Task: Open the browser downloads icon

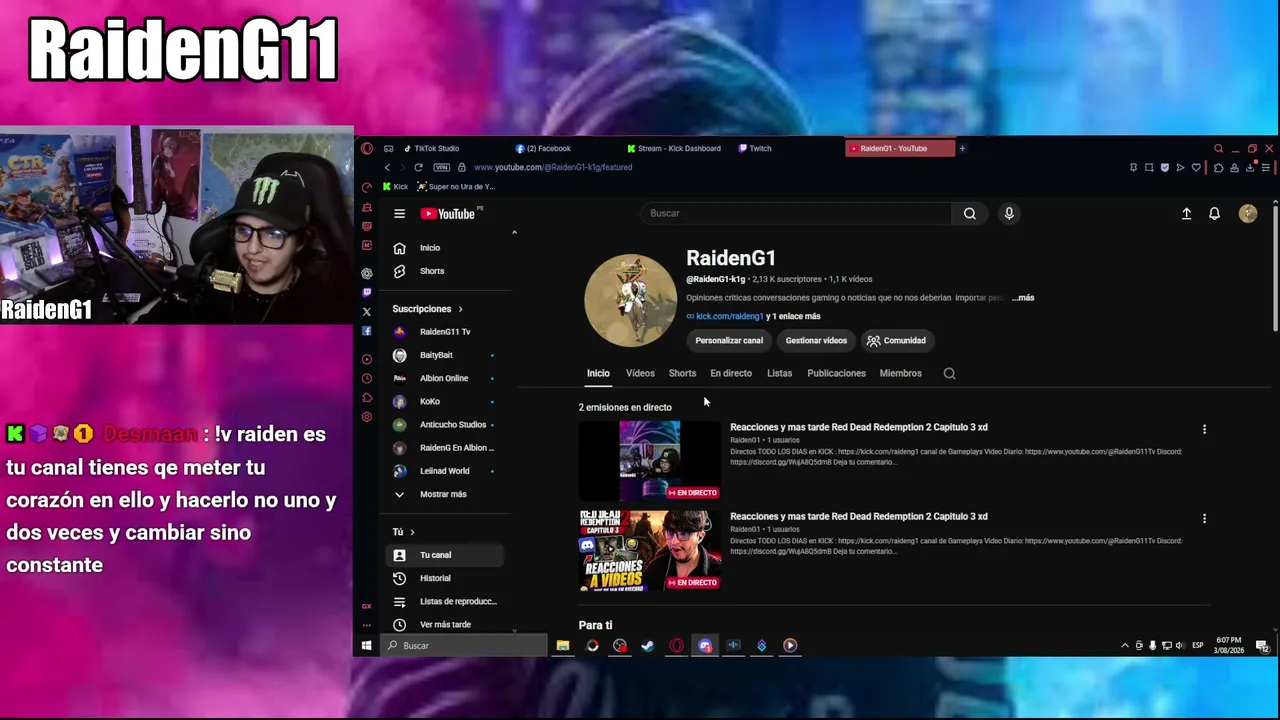Action: (1250, 167)
